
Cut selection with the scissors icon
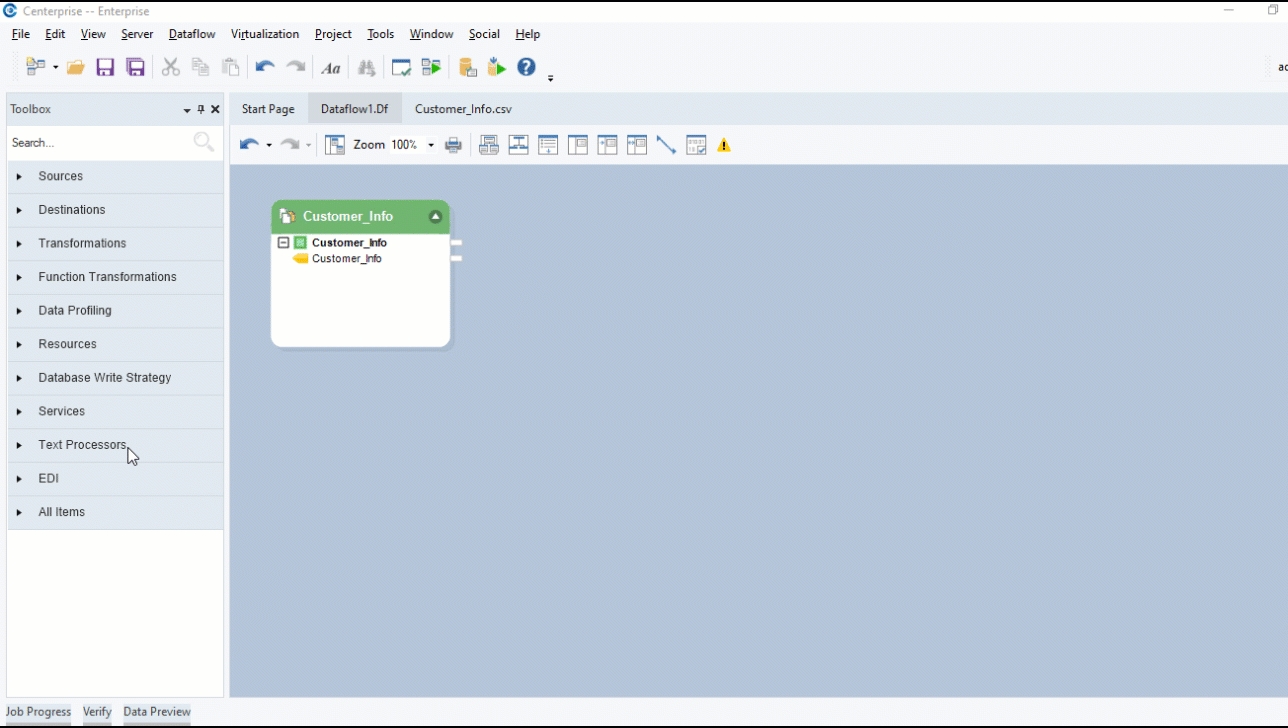(171, 68)
